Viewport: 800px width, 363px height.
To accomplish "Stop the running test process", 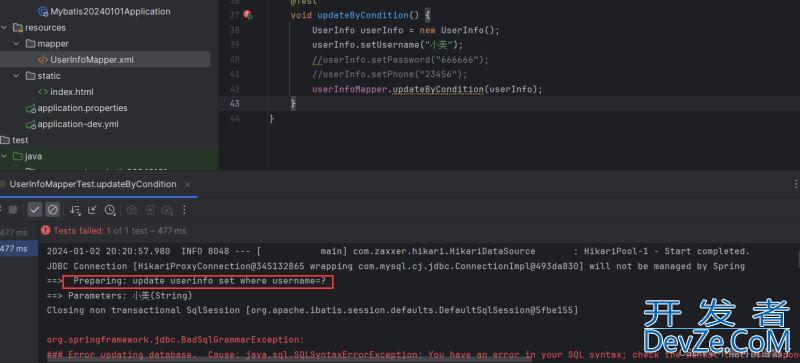I will pos(13,210).
